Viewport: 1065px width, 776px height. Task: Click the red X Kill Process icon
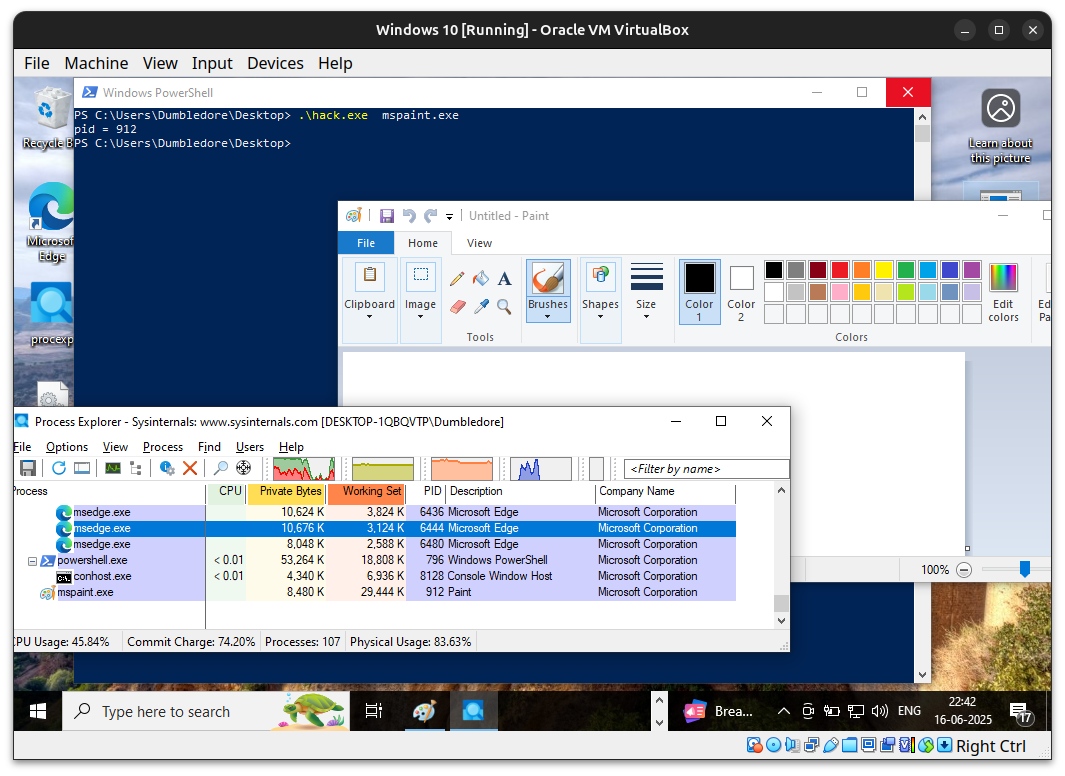pyautogui.click(x=190, y=468)
